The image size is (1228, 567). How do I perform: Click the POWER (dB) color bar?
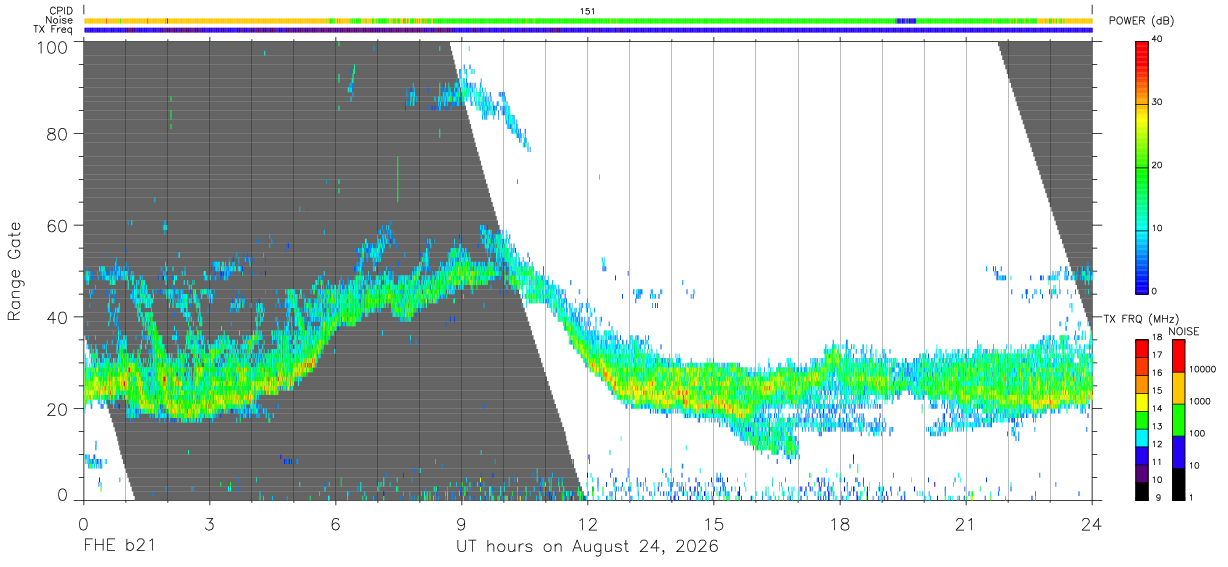tap(1141, 166)
